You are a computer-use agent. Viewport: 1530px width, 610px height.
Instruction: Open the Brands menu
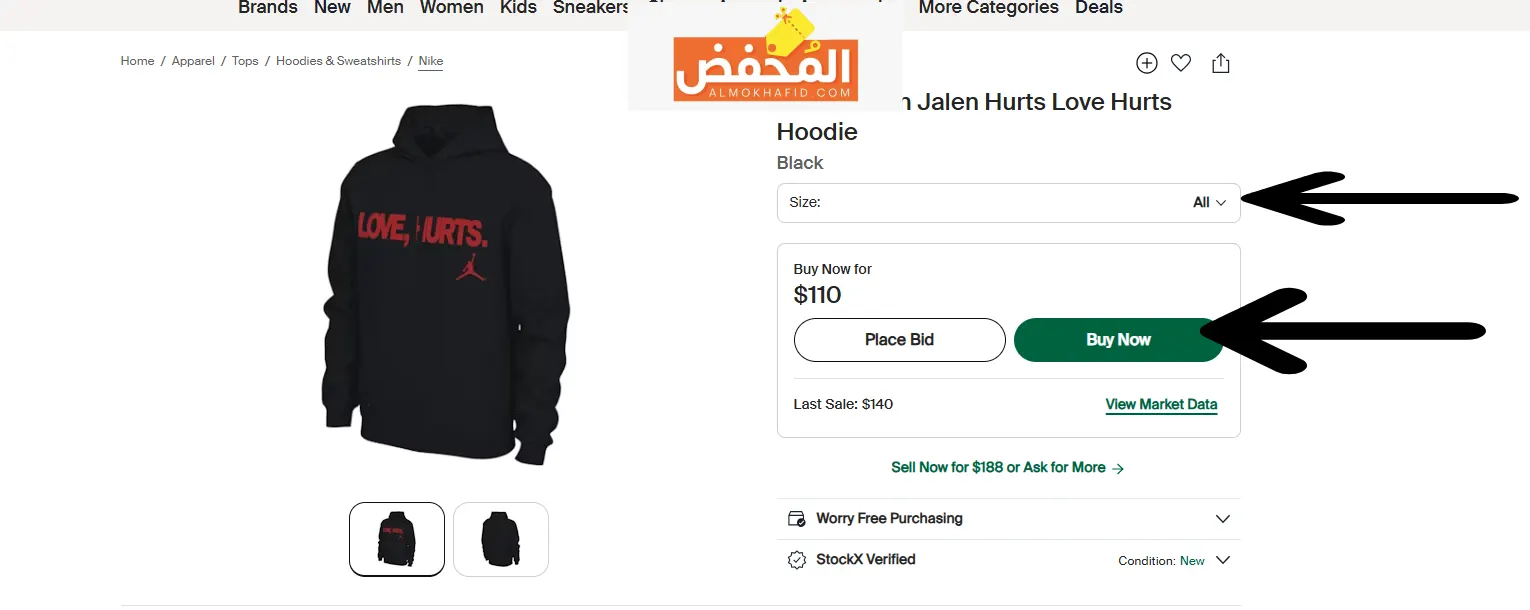[x=268, y=8]
